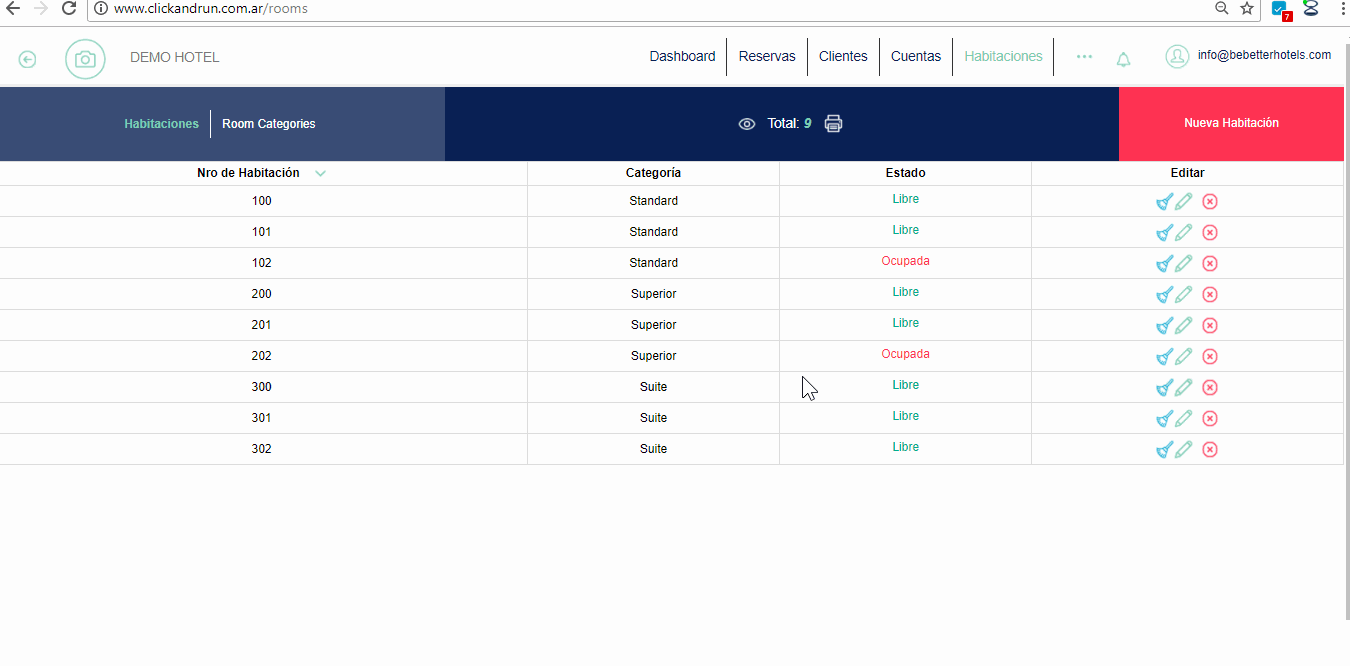Open the Clientes menu item
Screen dimensions: 1350x666
(x=843, y=57)
